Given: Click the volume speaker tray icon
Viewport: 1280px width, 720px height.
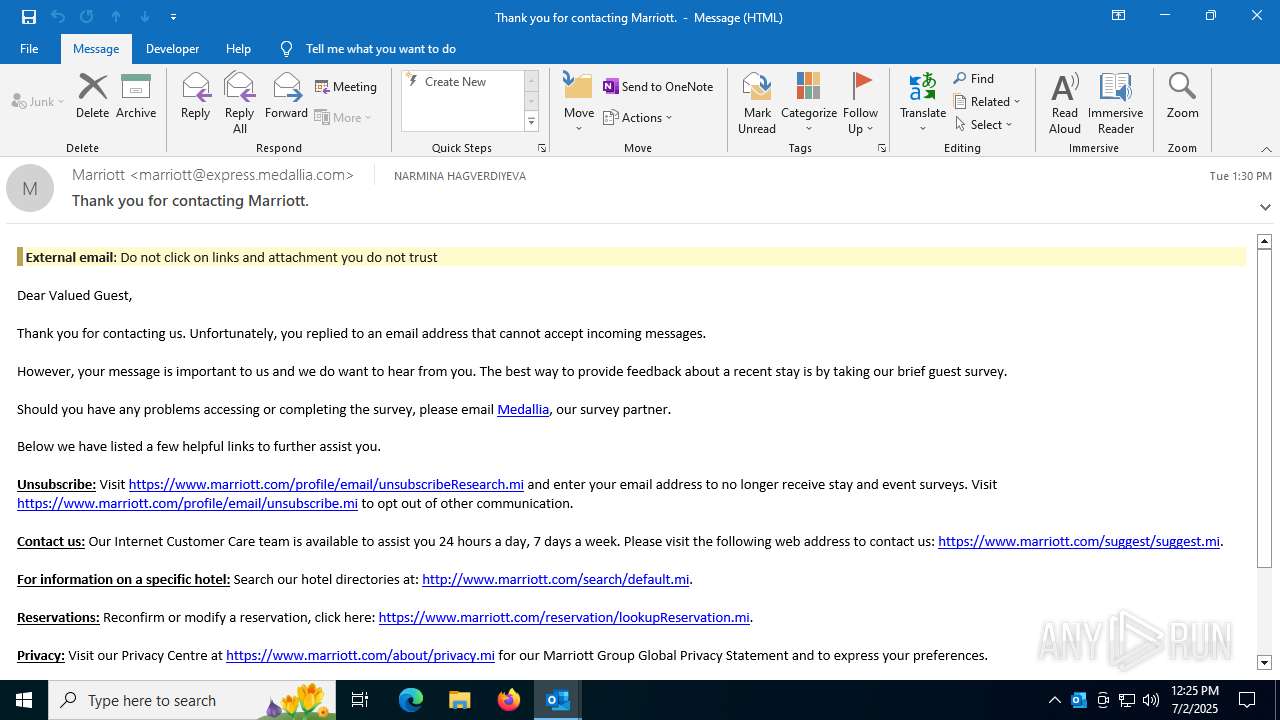Looking at the screenshot, I should coord(1151,700).
